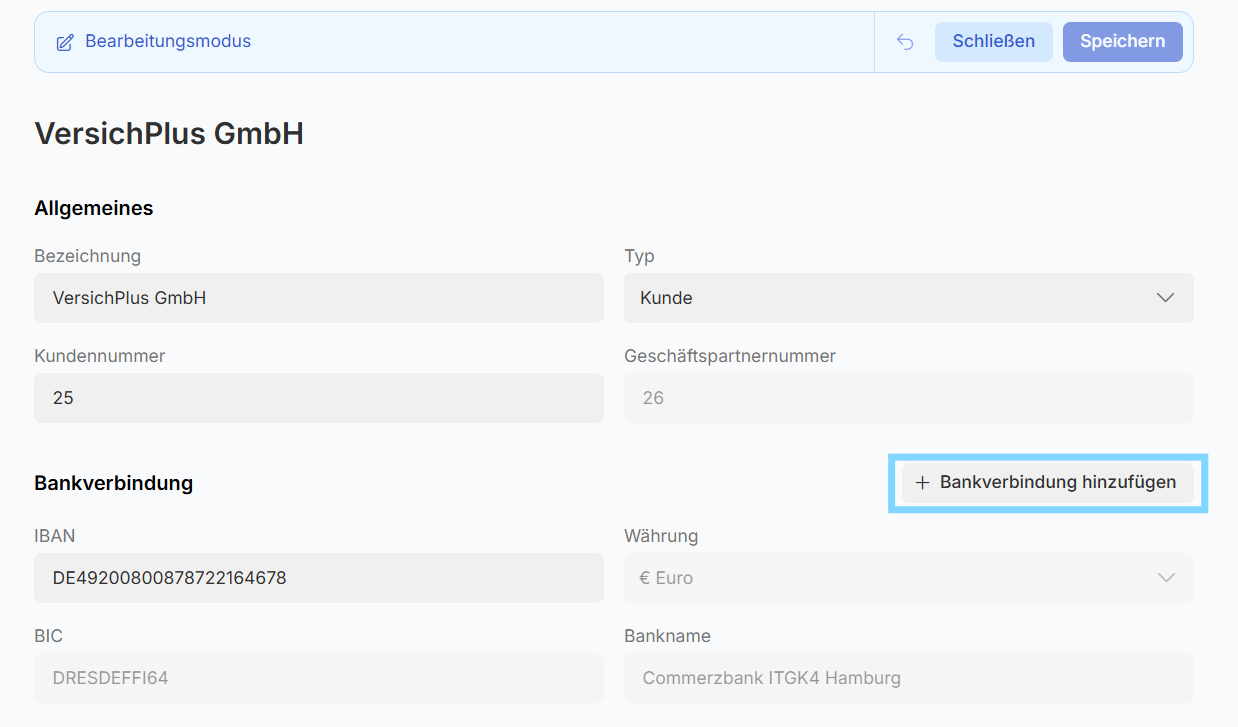Image resolution: width=1238 pixels, height=727 pixels.
Task: Click the undo arrow icon
Action: (x=905, y=42)
